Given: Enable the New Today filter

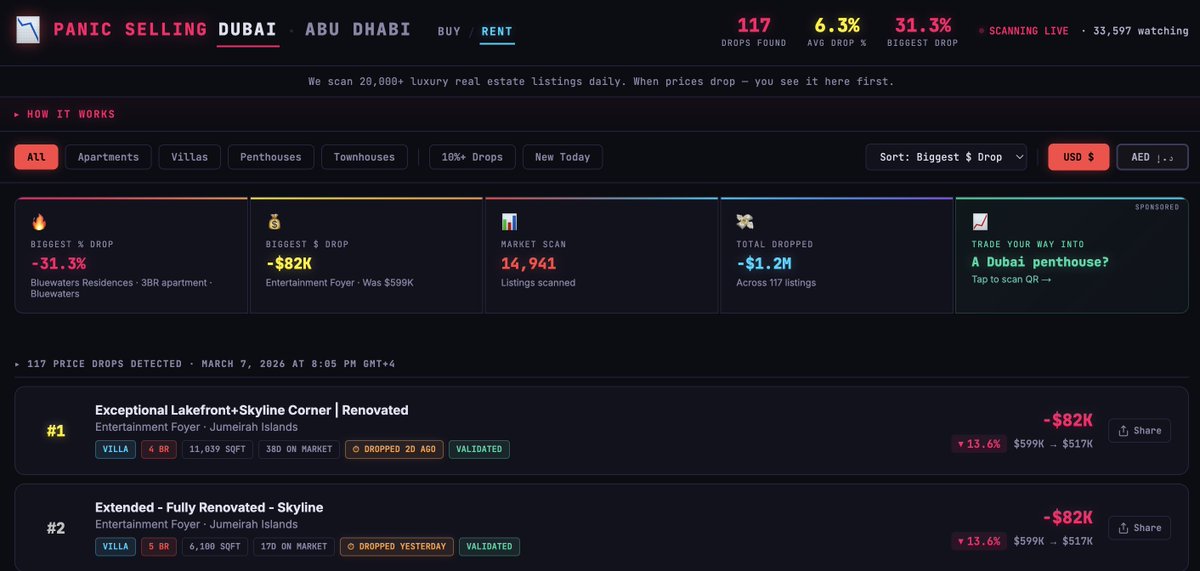Looking at the screenshot, I should point(562,157).
